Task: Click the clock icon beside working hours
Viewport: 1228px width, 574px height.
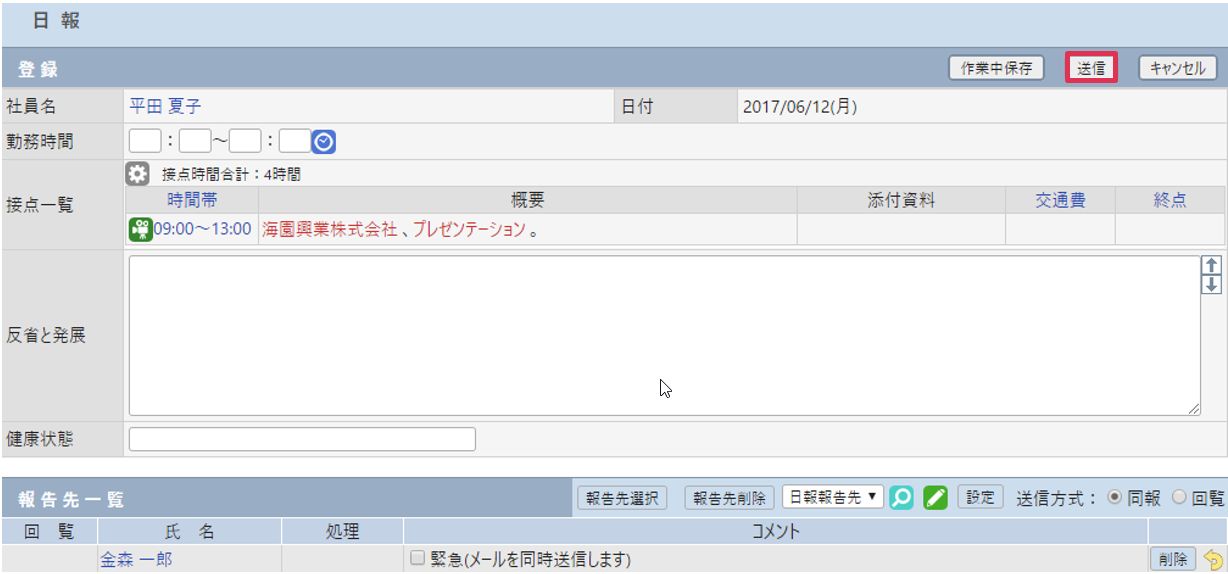Action: [x=323, y=143]
